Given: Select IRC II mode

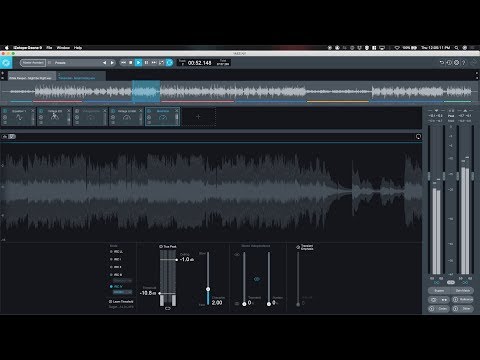Looking at the screenshot, I should [116, 267].
